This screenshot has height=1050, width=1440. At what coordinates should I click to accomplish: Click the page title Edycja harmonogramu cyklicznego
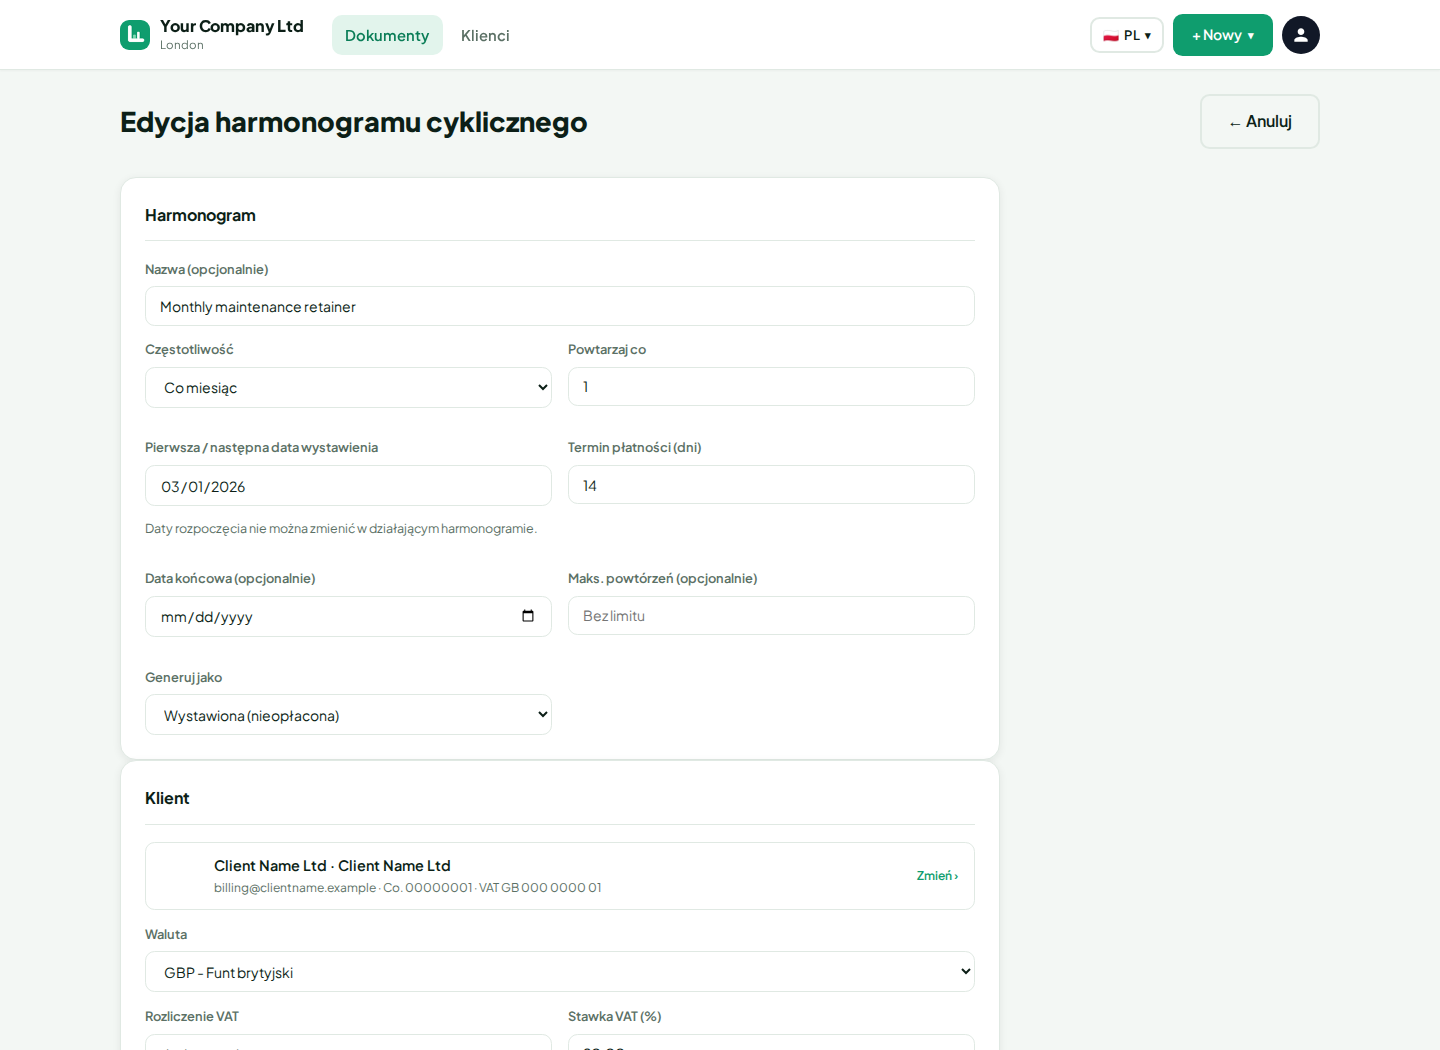pyautogui.click(x=354, y=122)
